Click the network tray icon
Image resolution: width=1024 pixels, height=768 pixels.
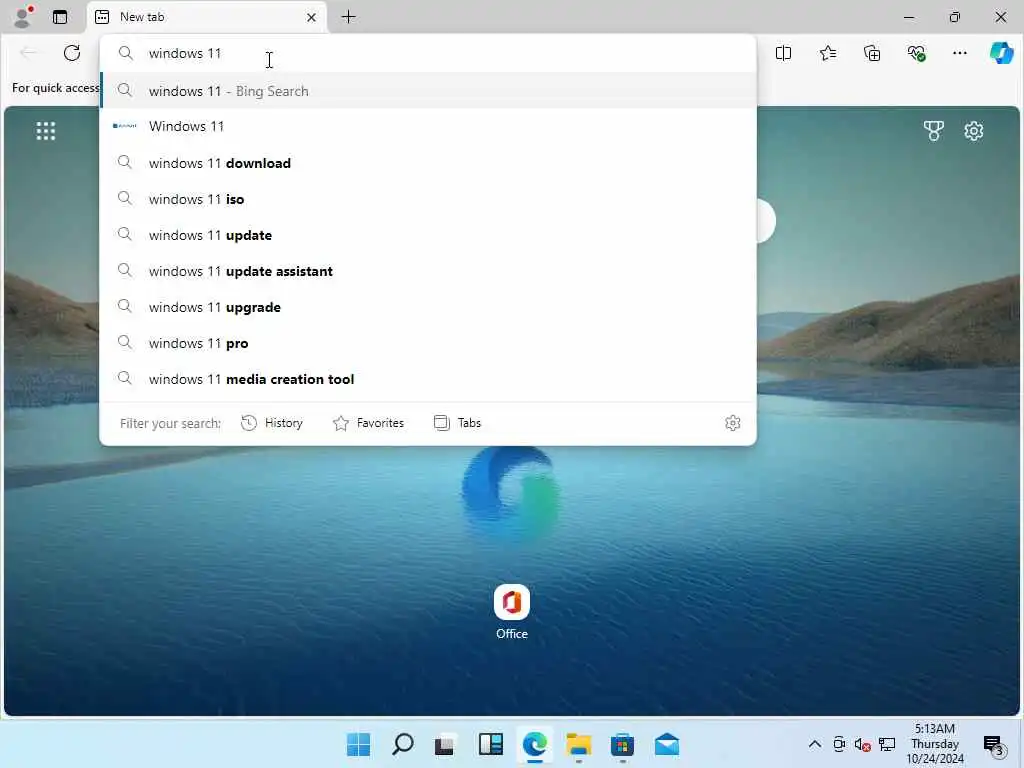coord(887,744)
